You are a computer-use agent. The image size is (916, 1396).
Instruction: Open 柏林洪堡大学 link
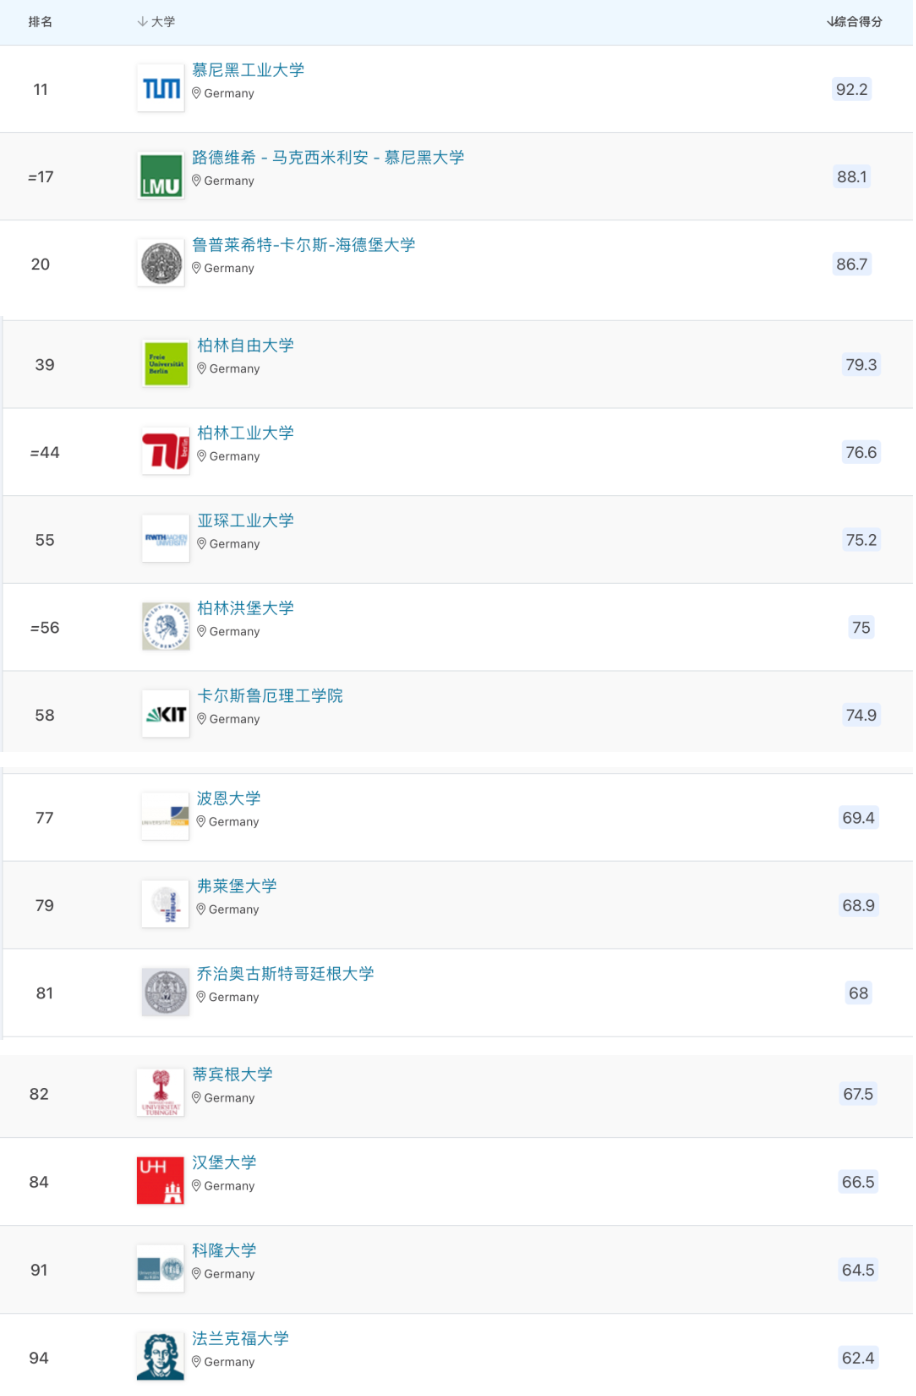click(246, 608)
